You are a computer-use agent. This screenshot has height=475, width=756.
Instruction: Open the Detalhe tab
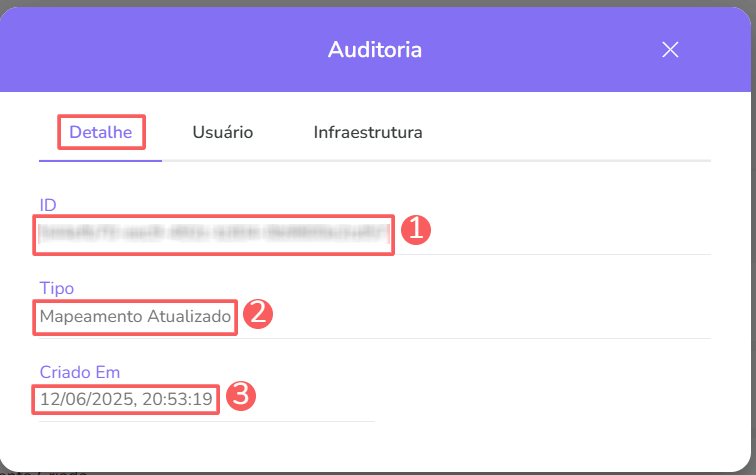101,132
